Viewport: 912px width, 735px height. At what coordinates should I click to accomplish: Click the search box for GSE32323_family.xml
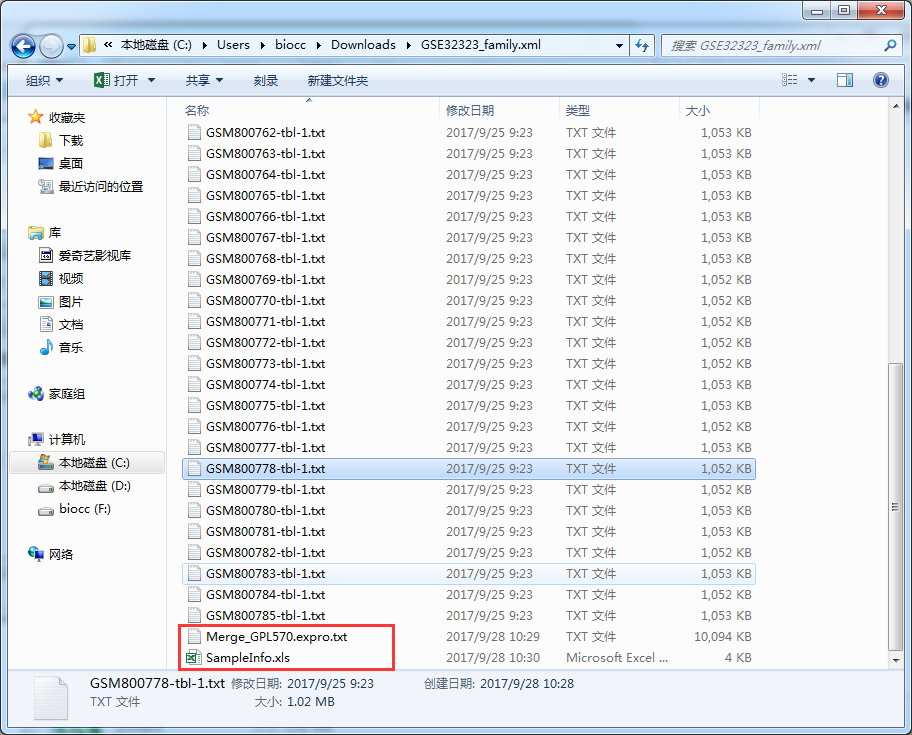coord(770,46)
